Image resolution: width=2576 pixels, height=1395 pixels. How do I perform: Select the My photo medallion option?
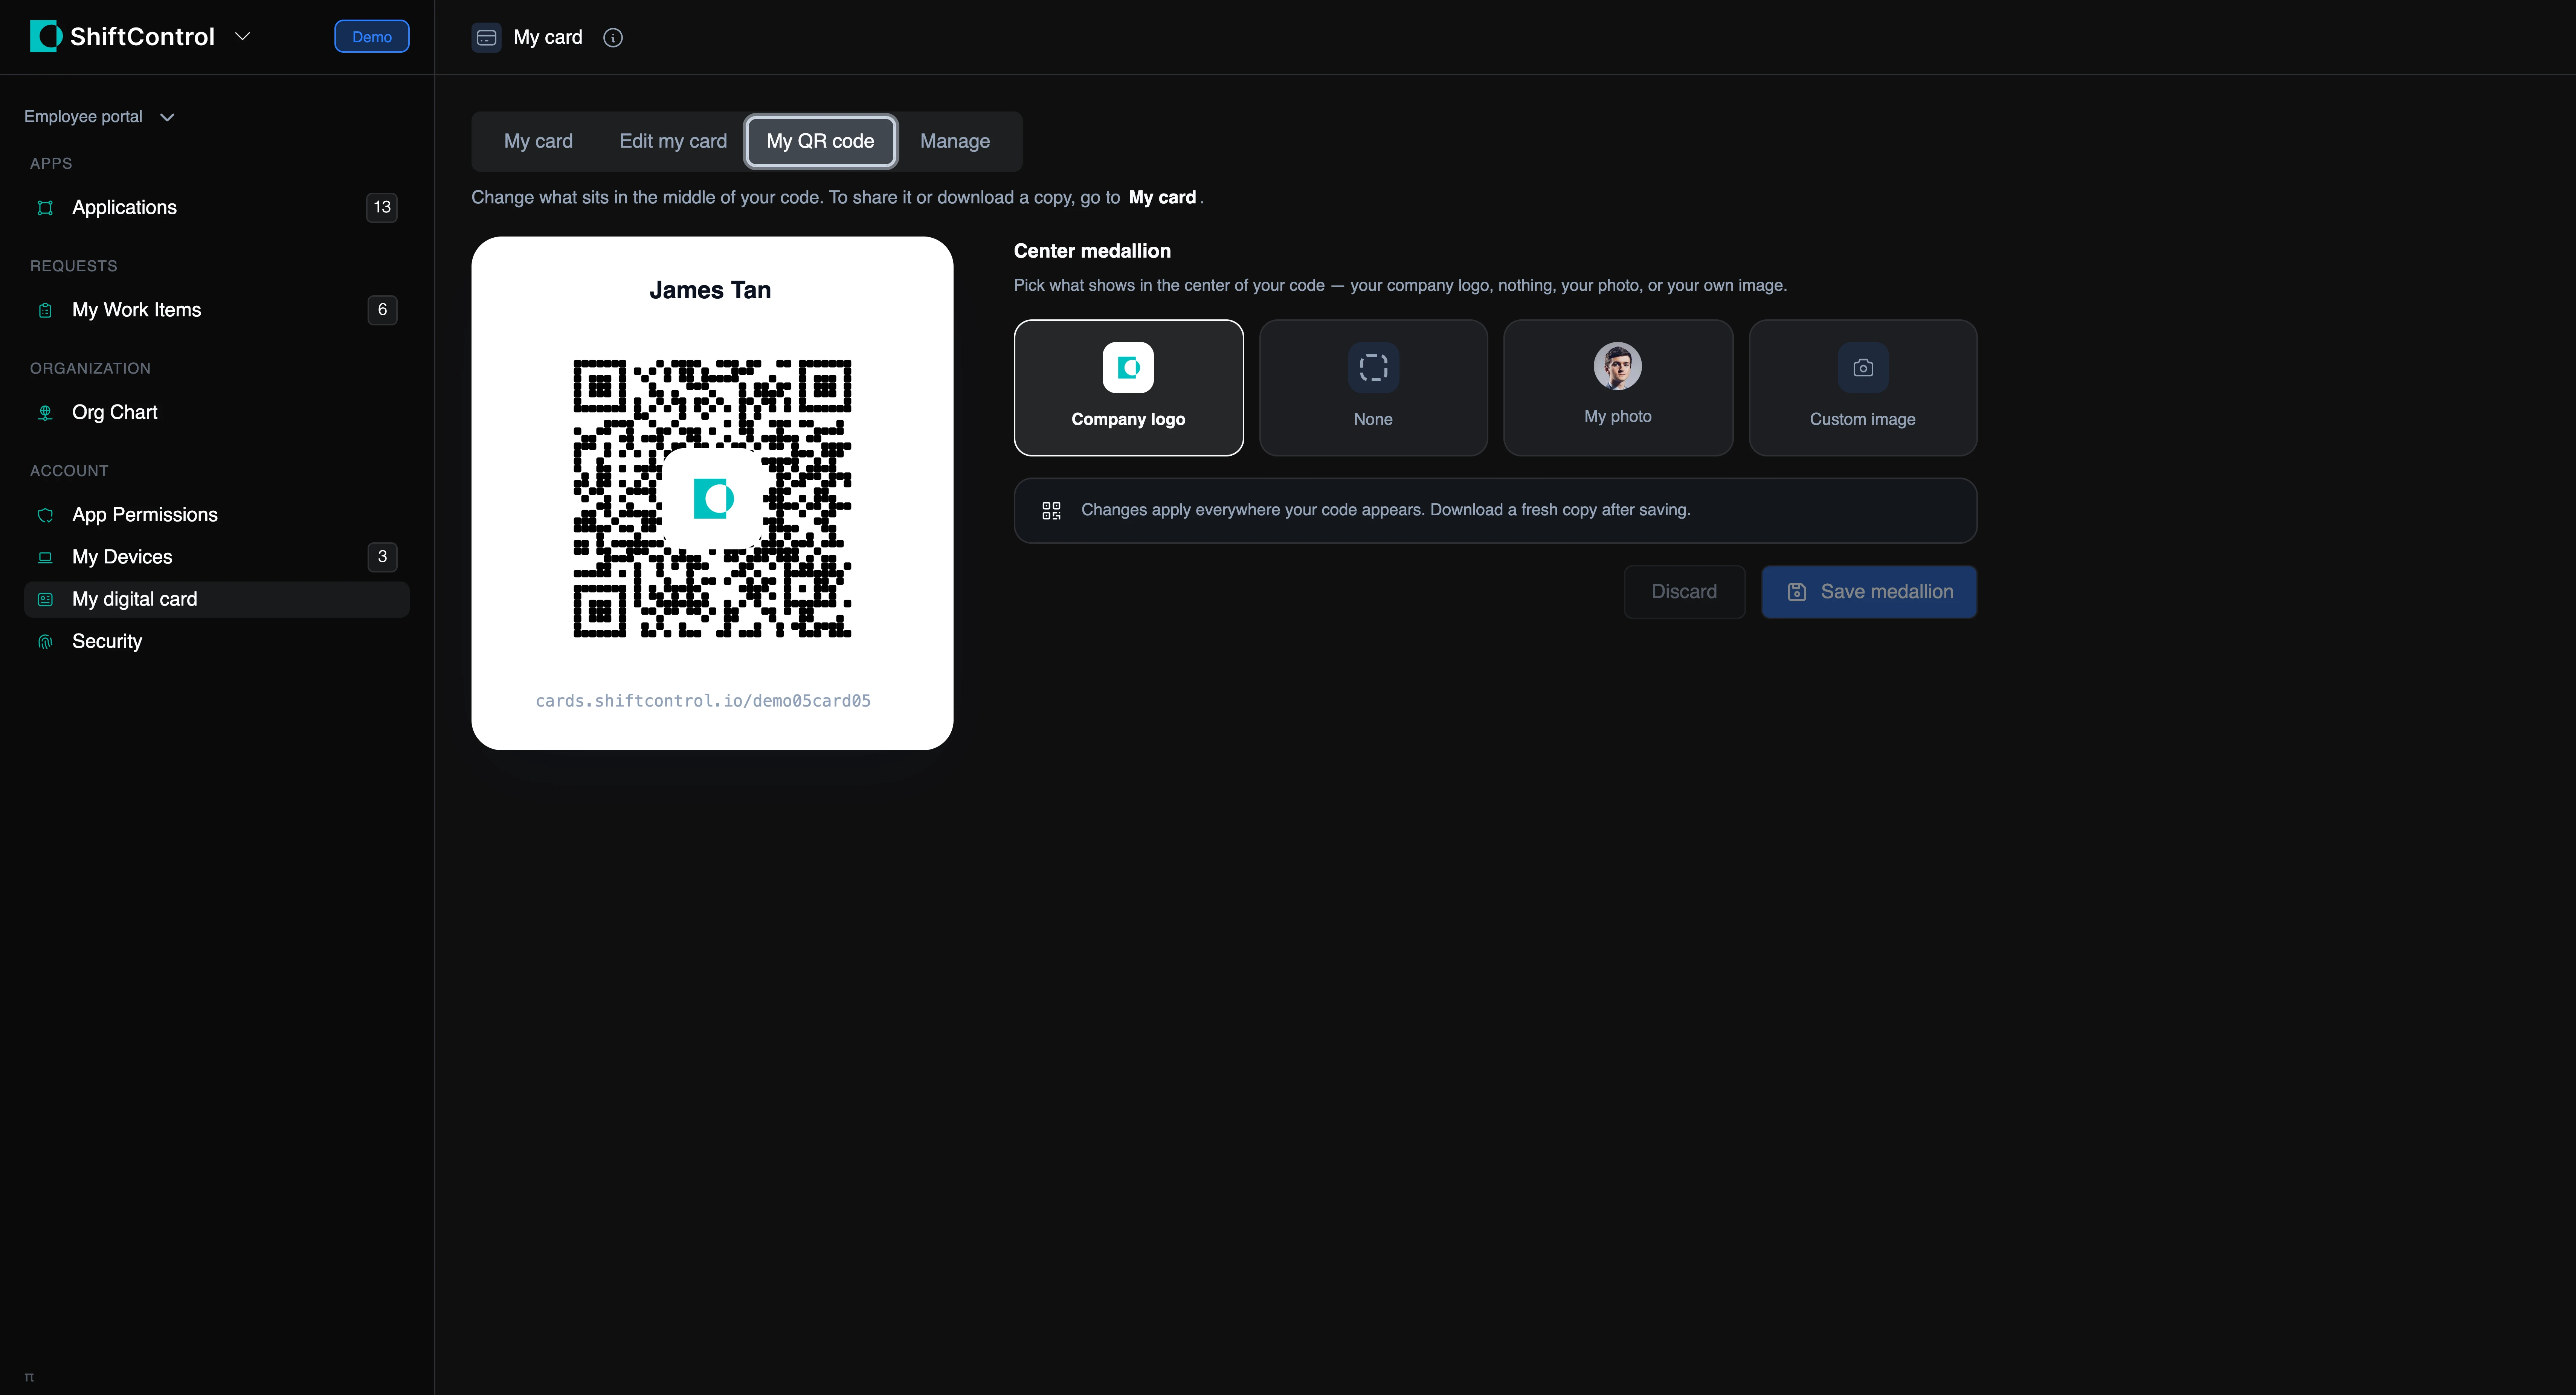pyautogui.click(x=1618, y=388)
